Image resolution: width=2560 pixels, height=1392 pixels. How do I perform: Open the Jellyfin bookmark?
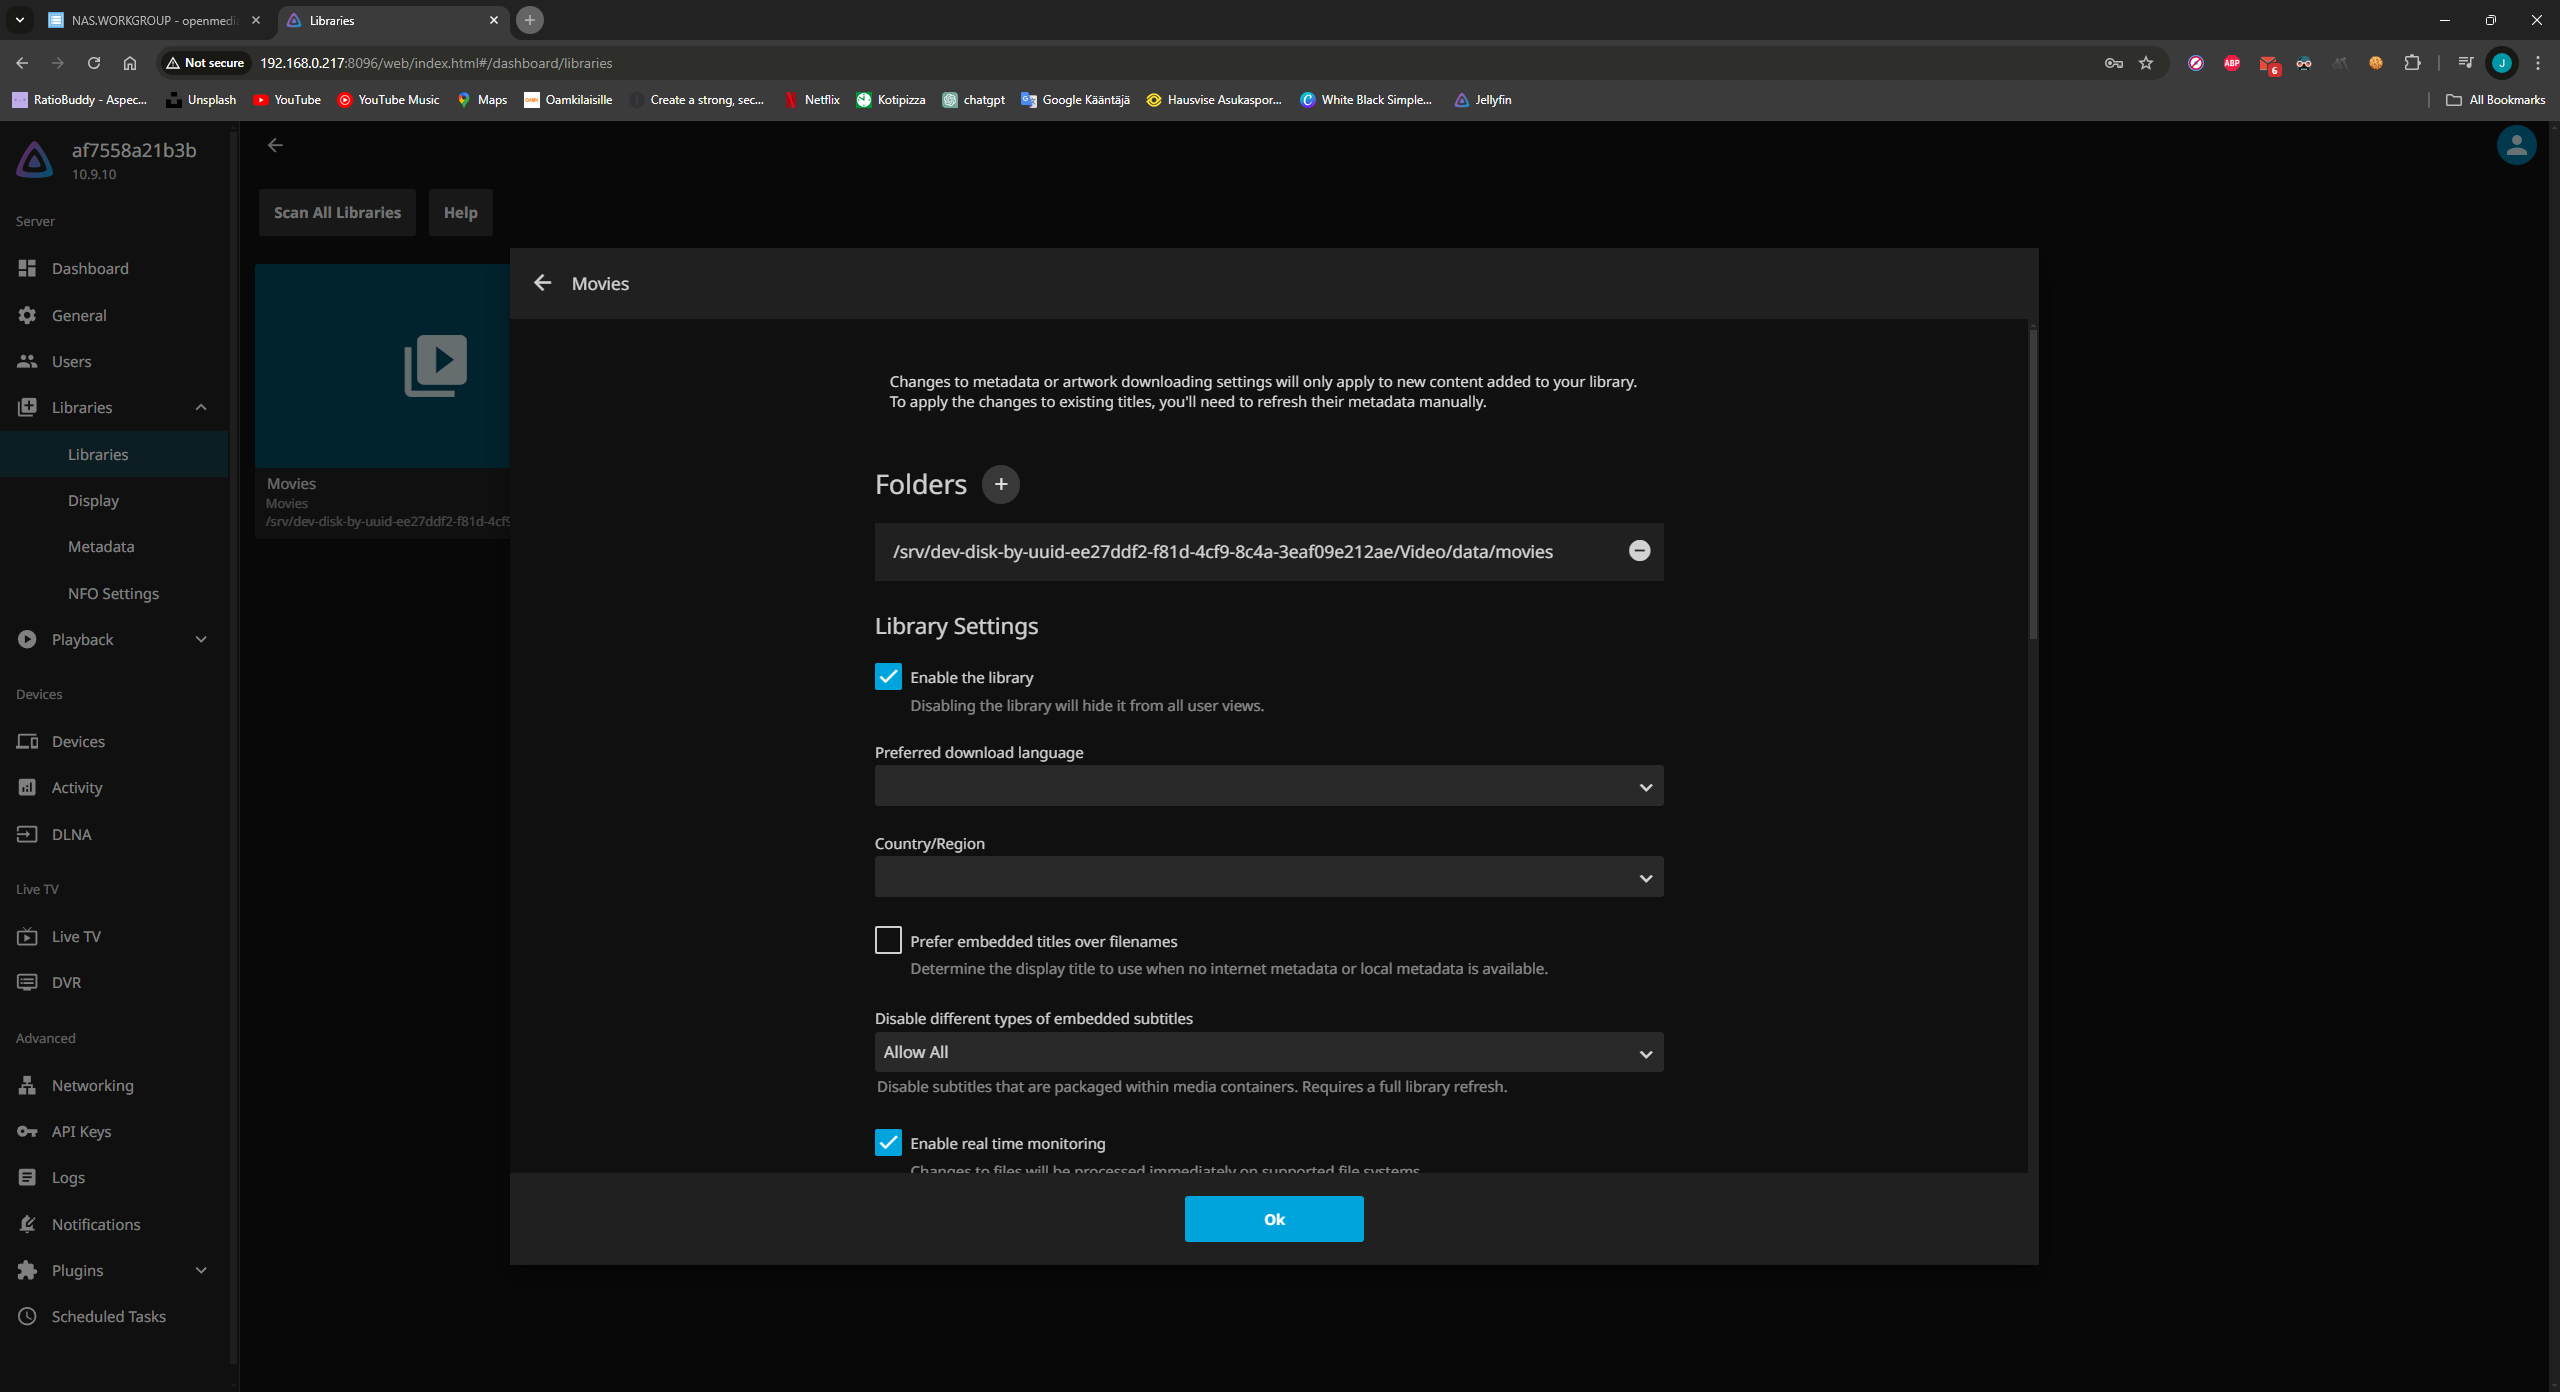(1482, 100)
